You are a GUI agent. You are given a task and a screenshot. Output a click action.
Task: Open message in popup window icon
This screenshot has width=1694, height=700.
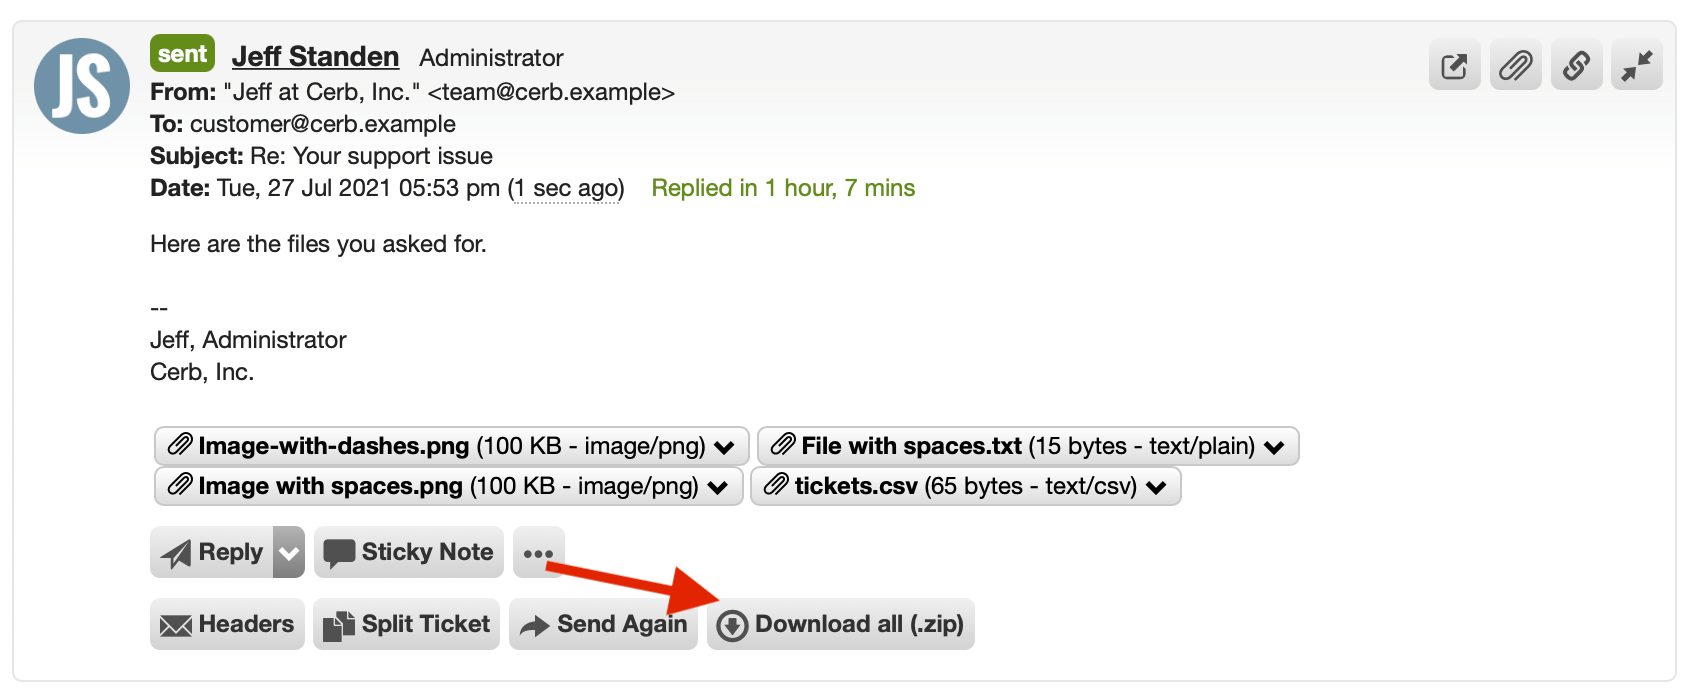pos(1454,66)
